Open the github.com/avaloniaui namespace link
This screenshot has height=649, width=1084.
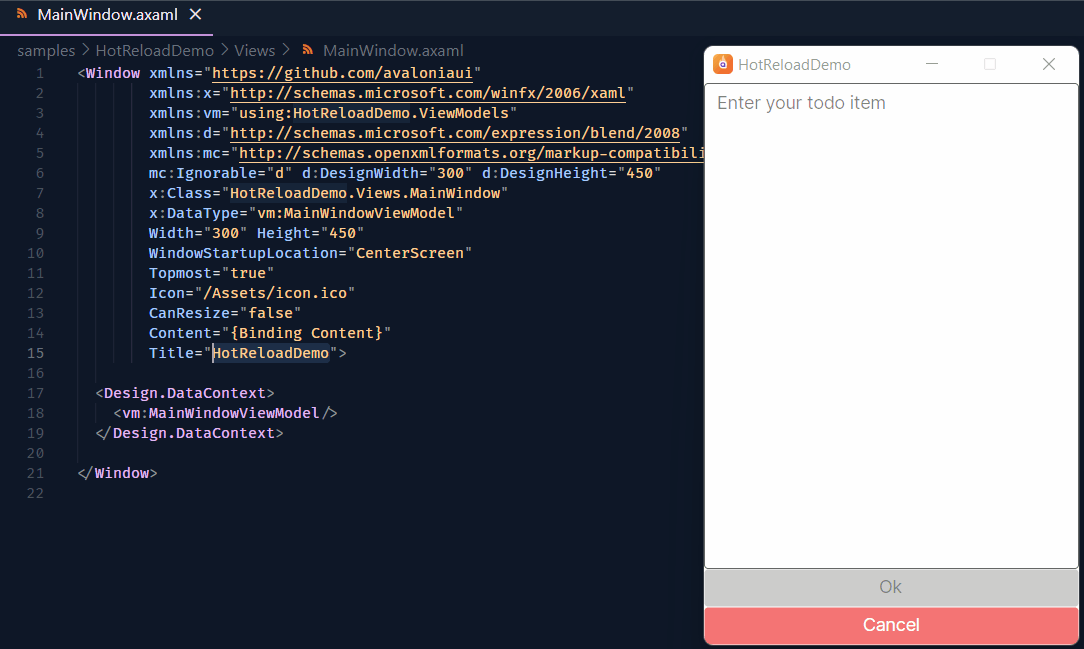(x=342, y=73)
